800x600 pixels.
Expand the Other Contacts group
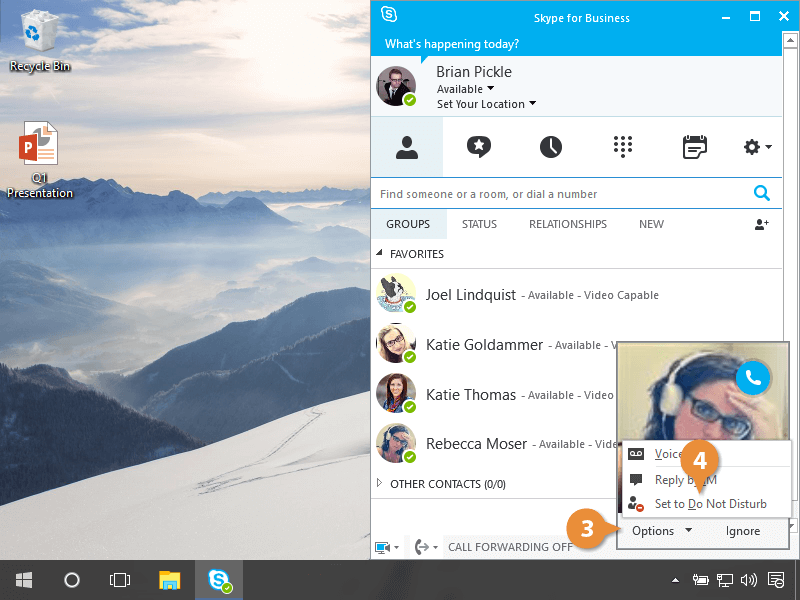380,484
